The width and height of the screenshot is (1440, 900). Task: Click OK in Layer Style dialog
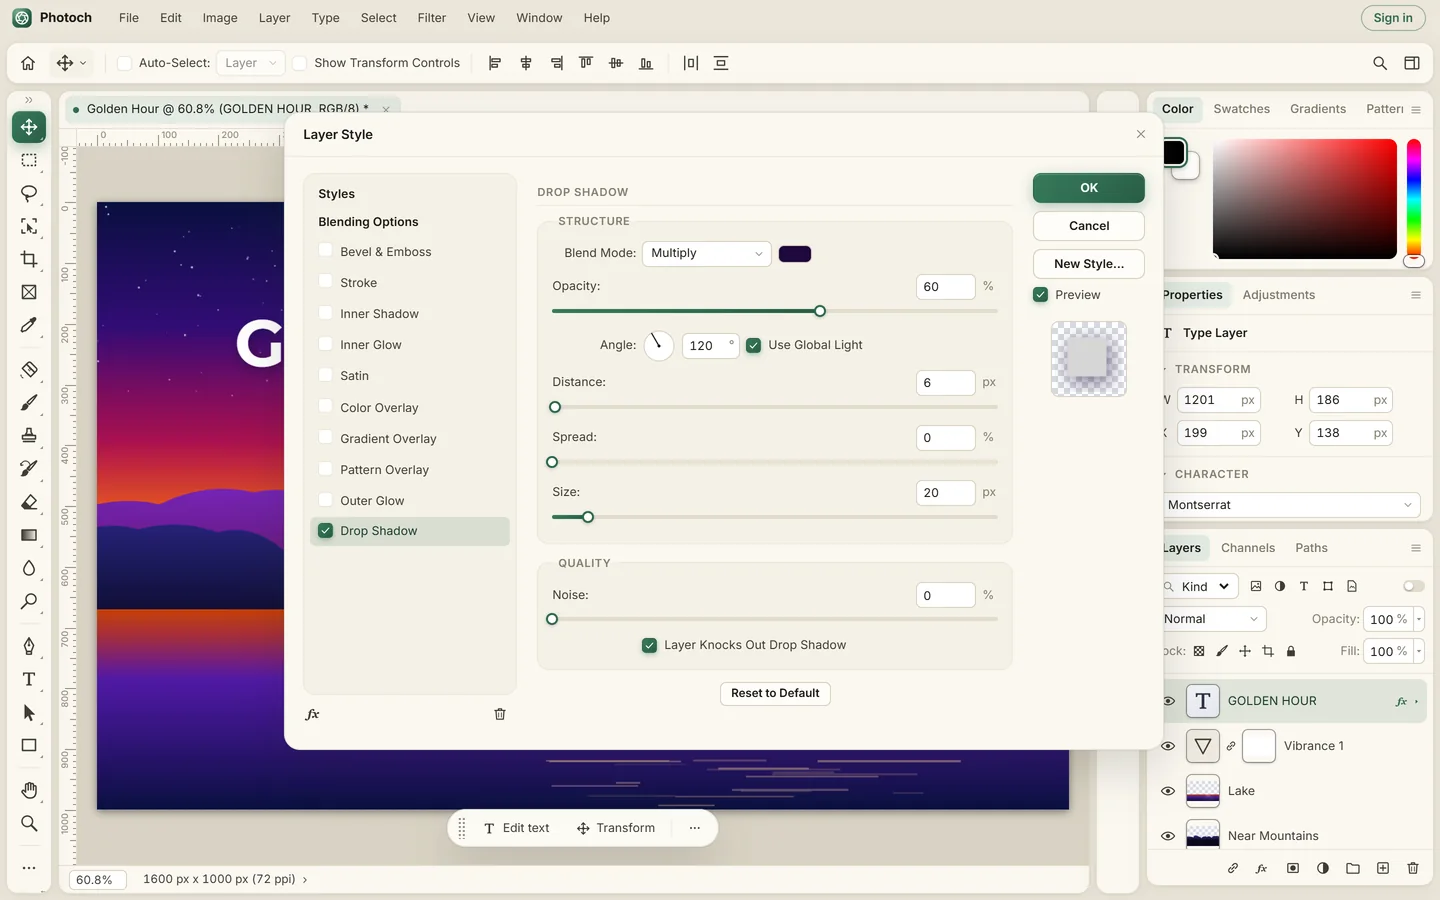click(x=1089, y=188)
